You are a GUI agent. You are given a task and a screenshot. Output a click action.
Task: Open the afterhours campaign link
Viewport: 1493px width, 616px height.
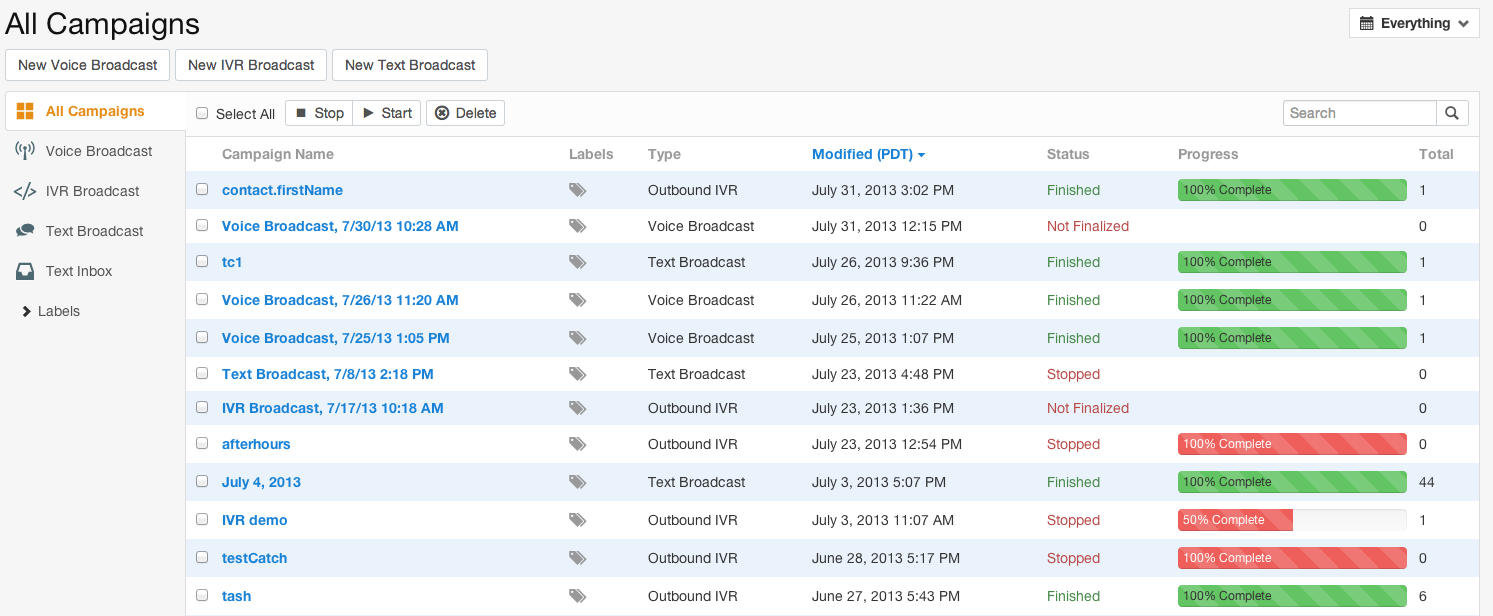256,444
